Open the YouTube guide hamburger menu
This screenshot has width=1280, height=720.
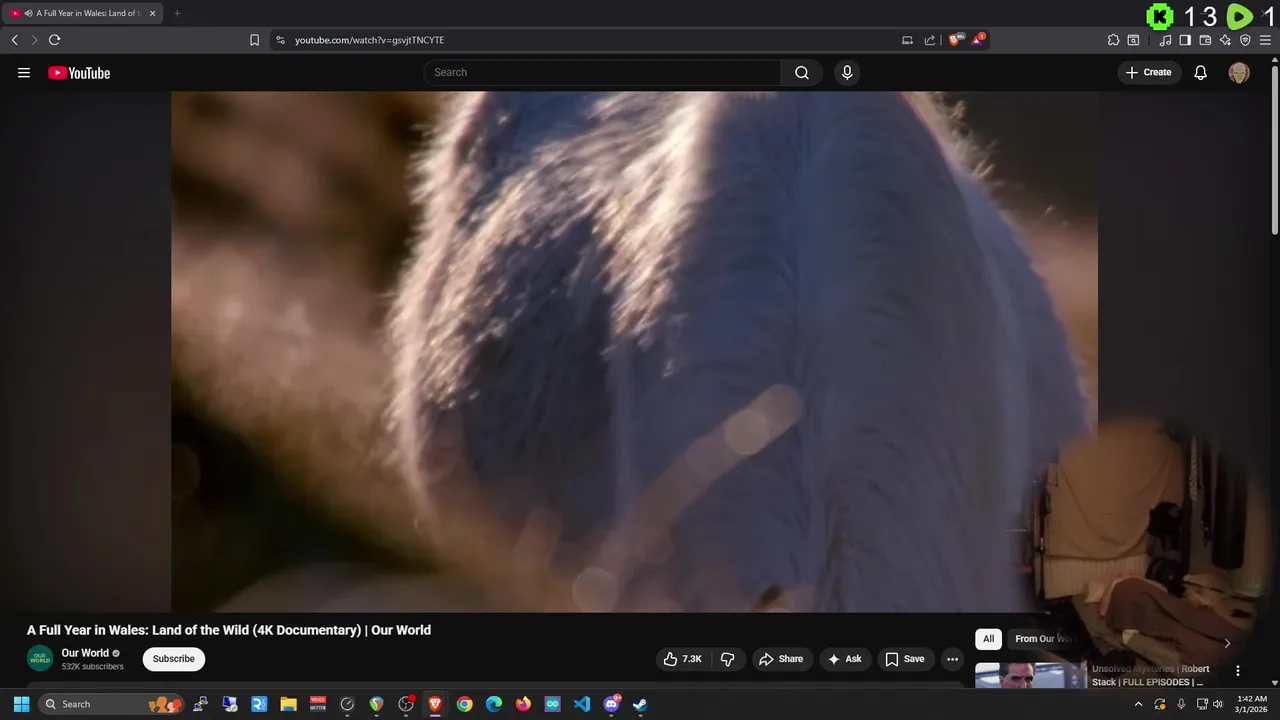point(24,72)
